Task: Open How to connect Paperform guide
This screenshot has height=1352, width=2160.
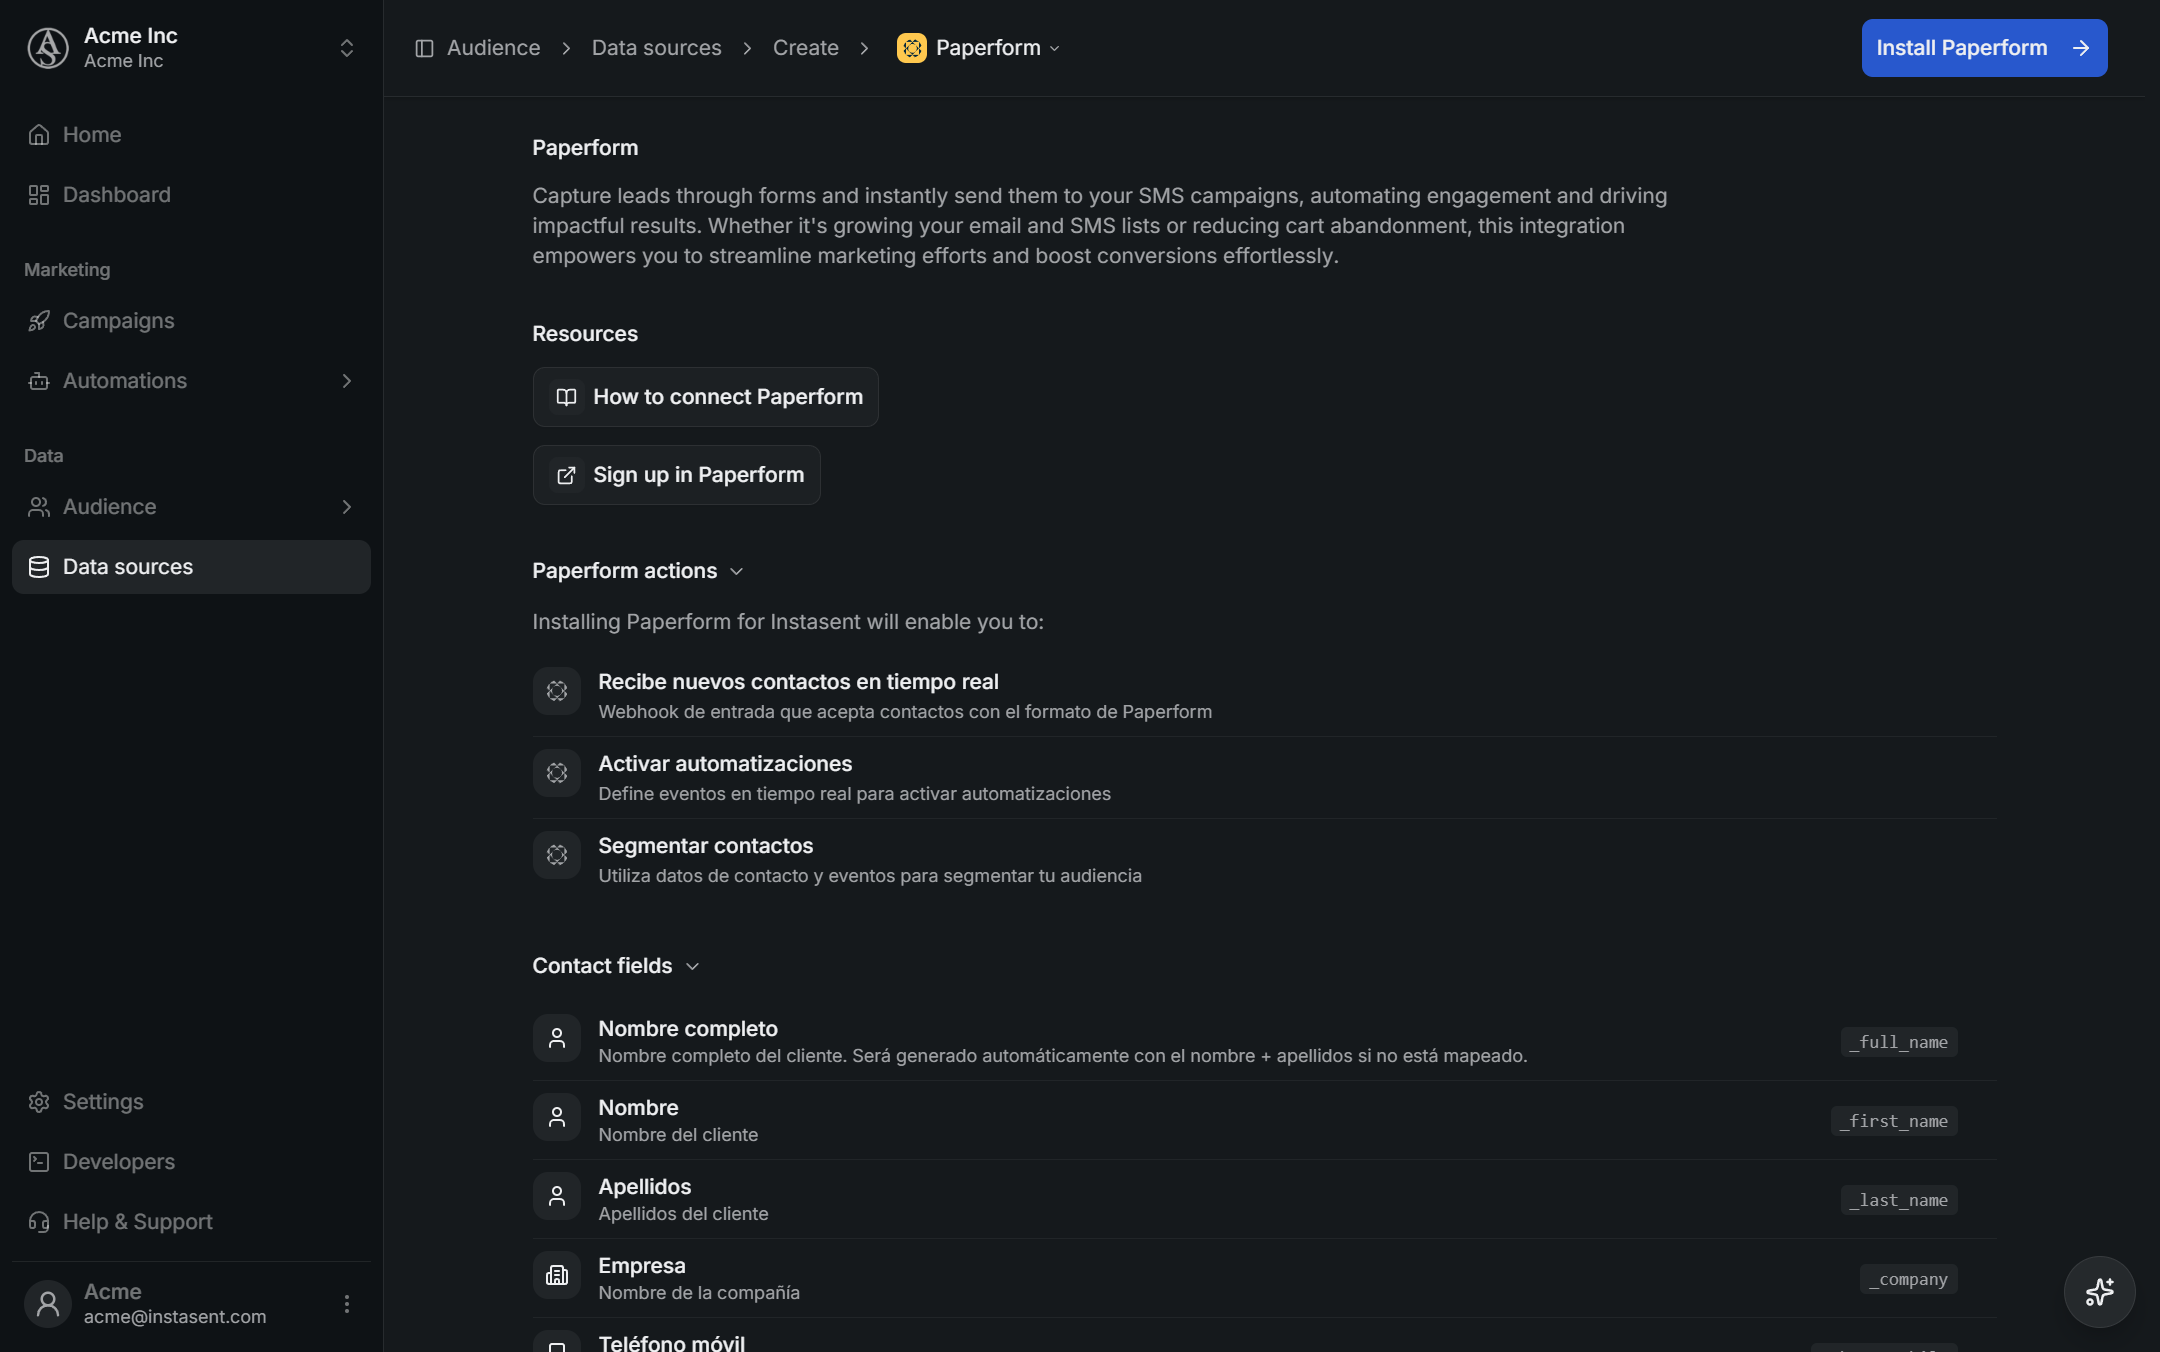Action: point(705,397)
